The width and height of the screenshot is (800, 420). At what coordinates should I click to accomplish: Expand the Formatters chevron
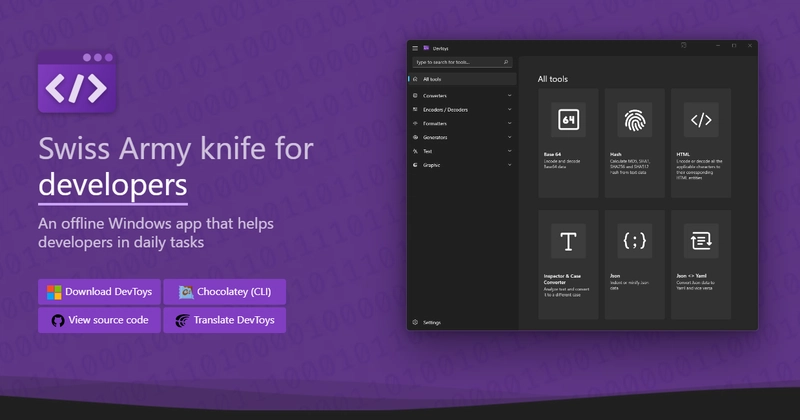click(x=509, y=123)
